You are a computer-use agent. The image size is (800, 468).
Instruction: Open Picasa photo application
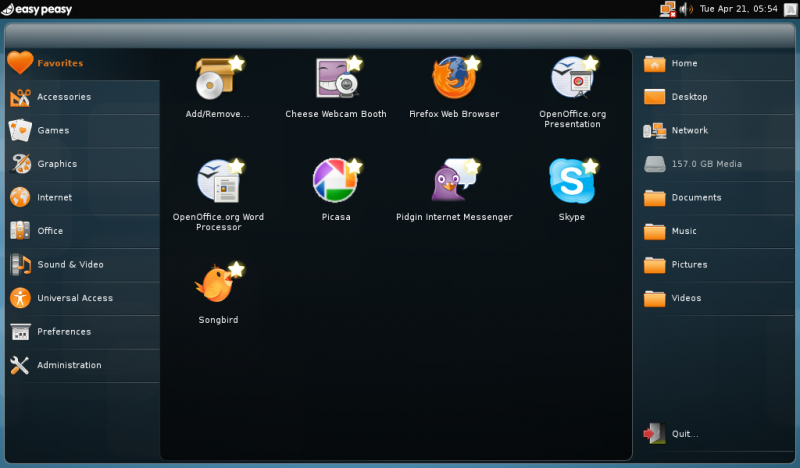335,183
